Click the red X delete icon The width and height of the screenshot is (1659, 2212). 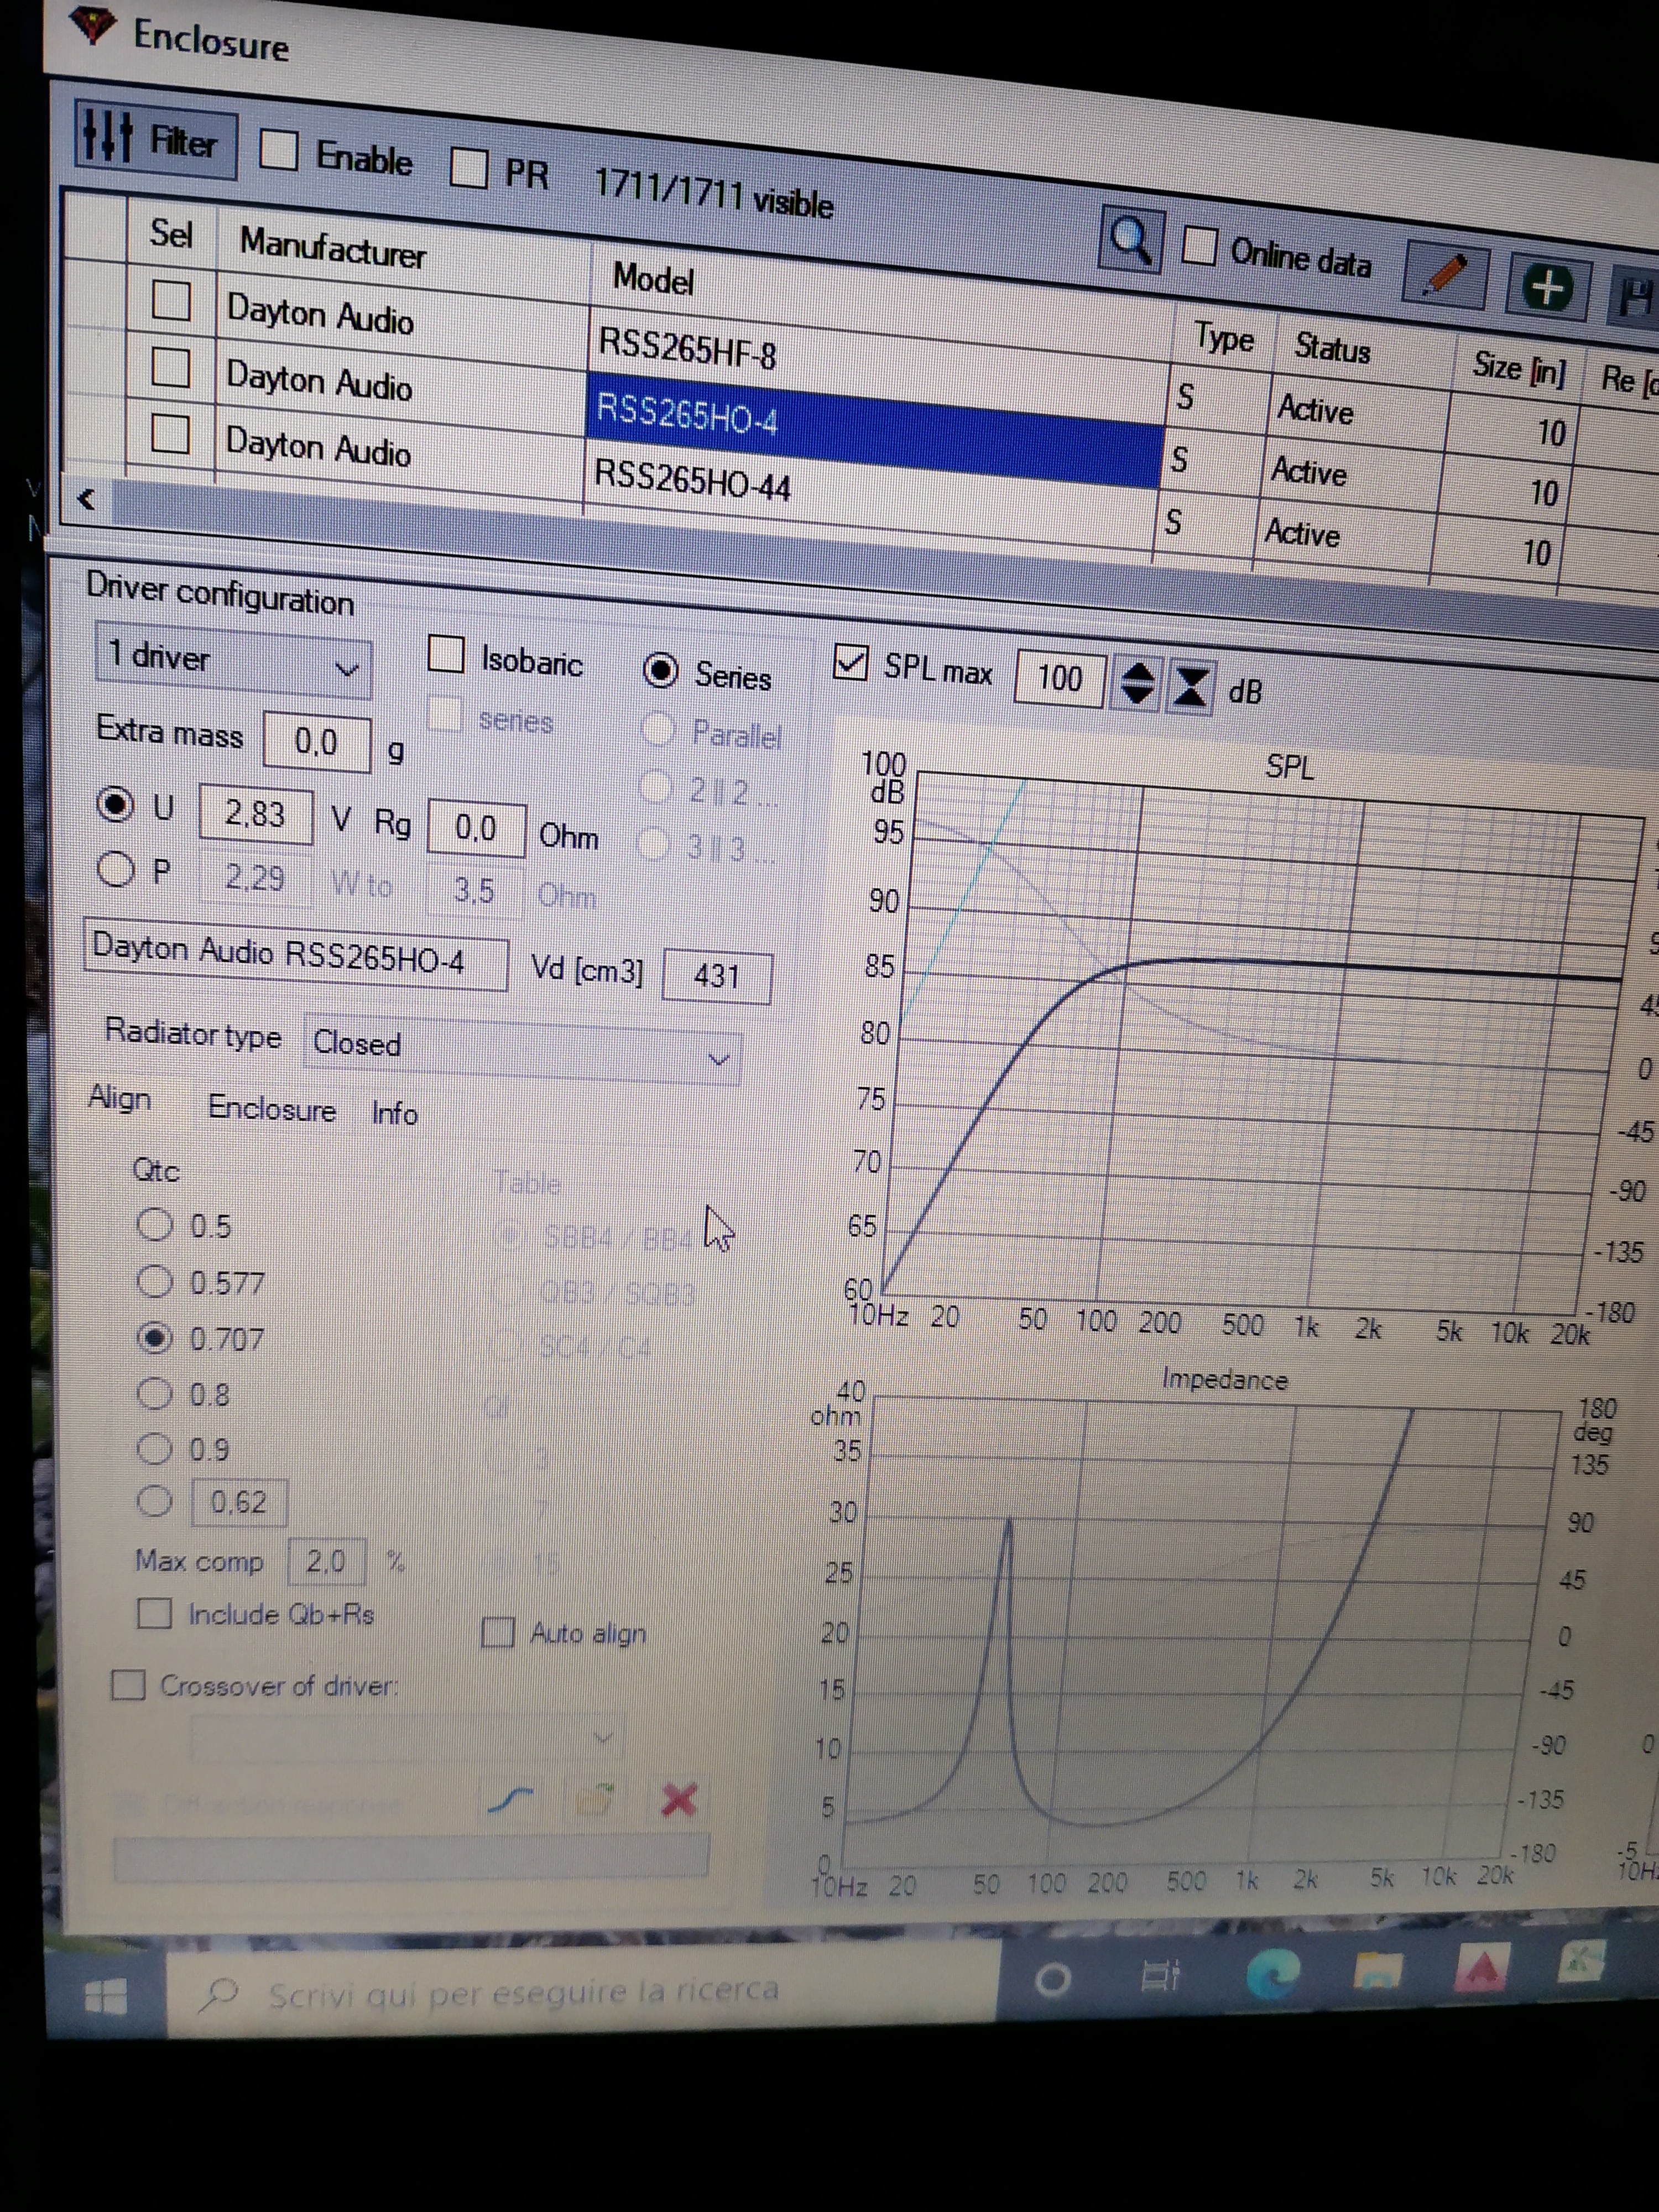tap(679, 1800)
